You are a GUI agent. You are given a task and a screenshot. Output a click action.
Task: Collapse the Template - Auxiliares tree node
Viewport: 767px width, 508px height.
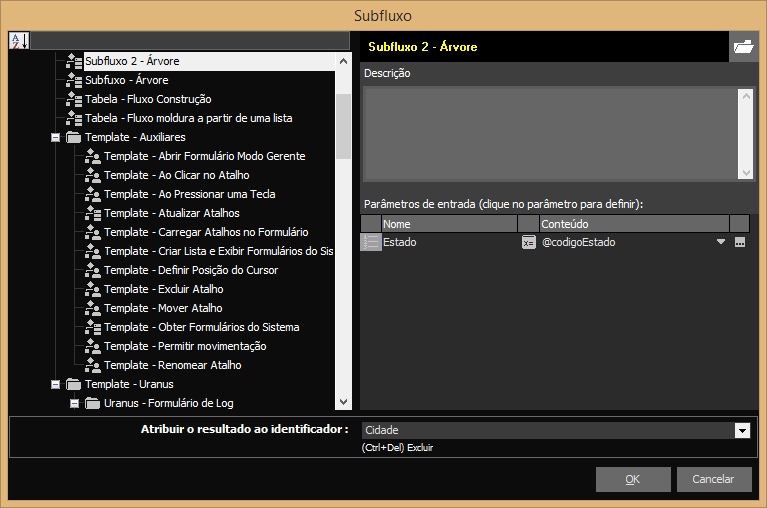pyautogui.click(x=56, y=137)
